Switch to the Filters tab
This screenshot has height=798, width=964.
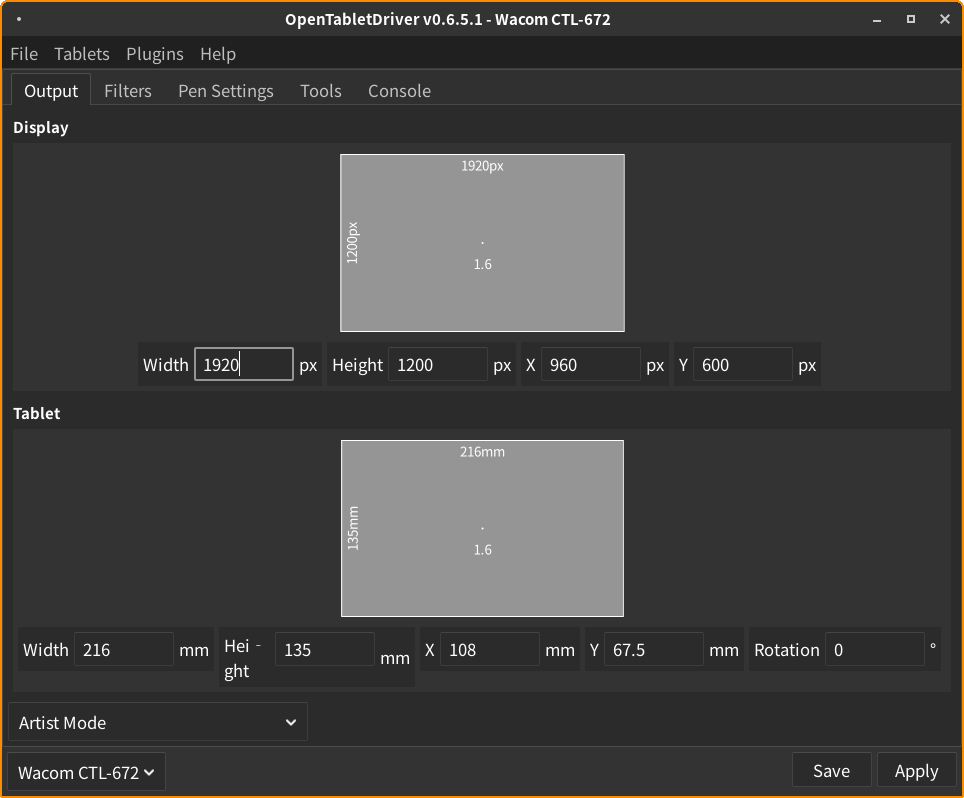[x=128, y=91]
